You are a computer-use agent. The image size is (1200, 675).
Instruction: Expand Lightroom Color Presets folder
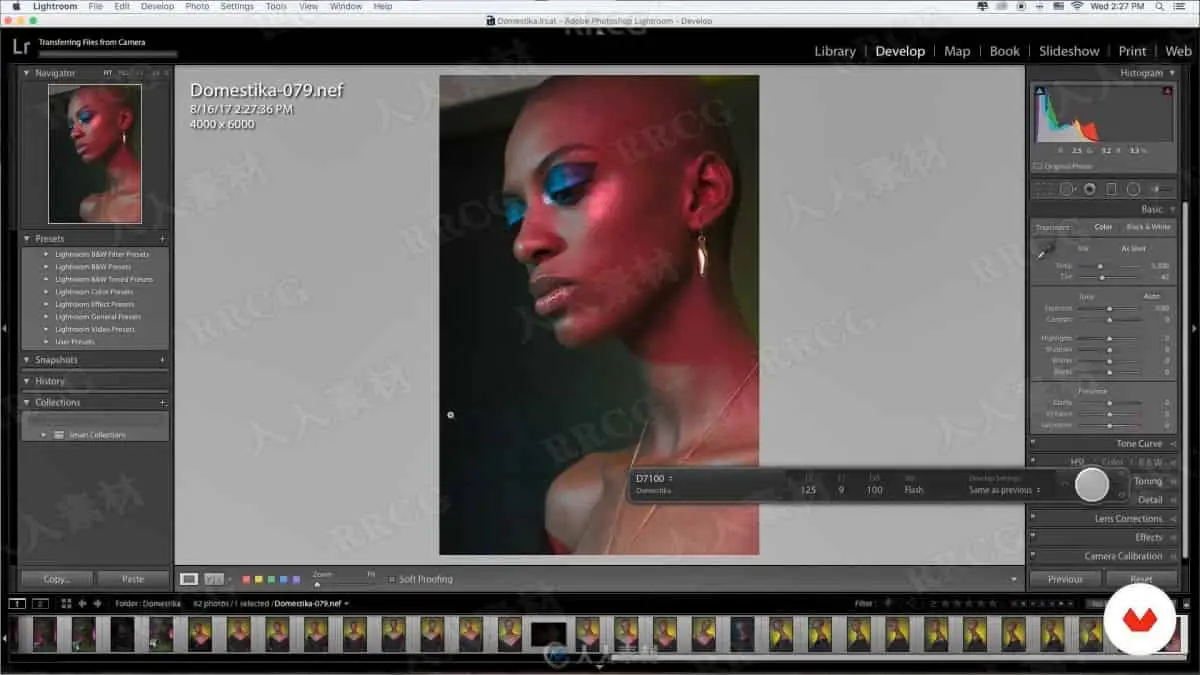coord(46,292)
